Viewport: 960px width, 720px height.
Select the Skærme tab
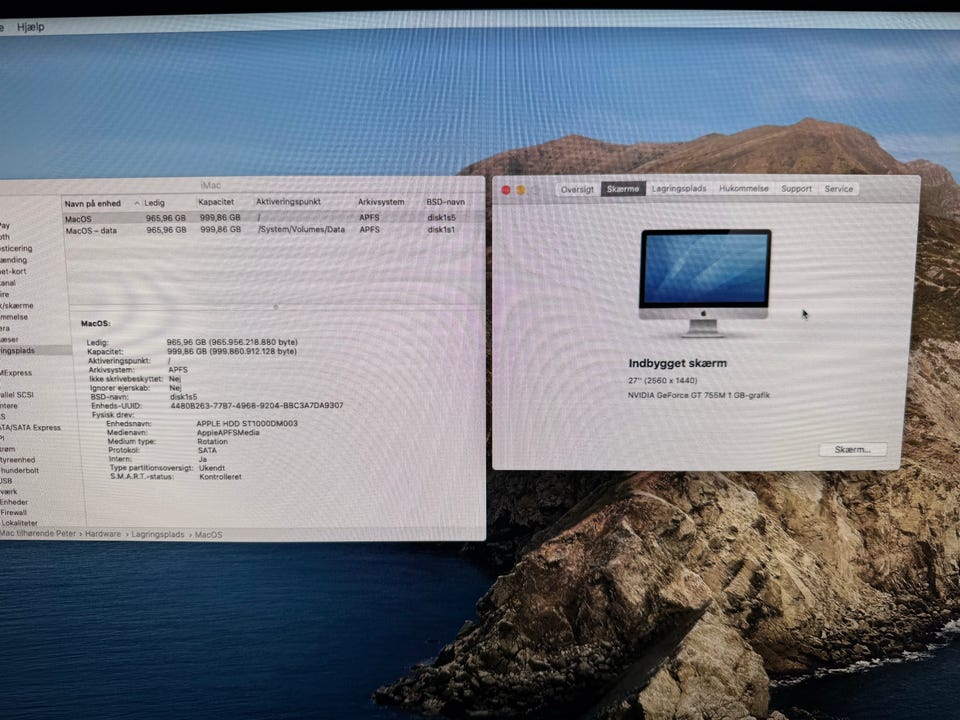click(x=623, y=189)
